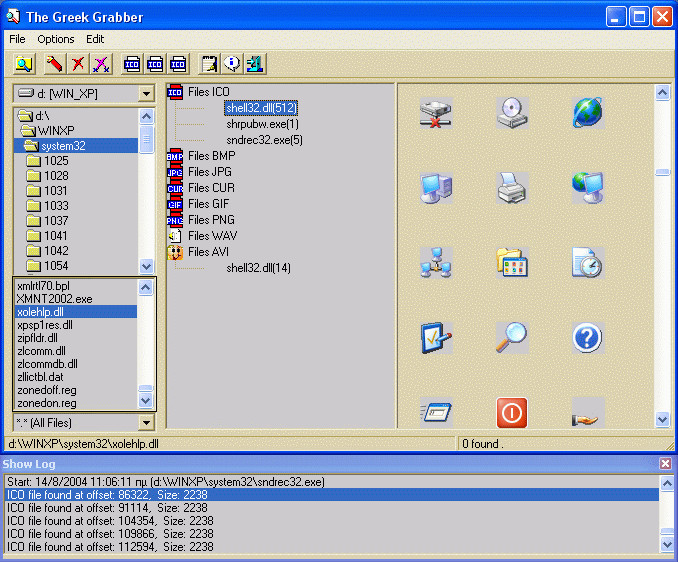Select Files BMP category in tree
The image size is (678, 562).
pyautogui.click(x=211, y=156)
